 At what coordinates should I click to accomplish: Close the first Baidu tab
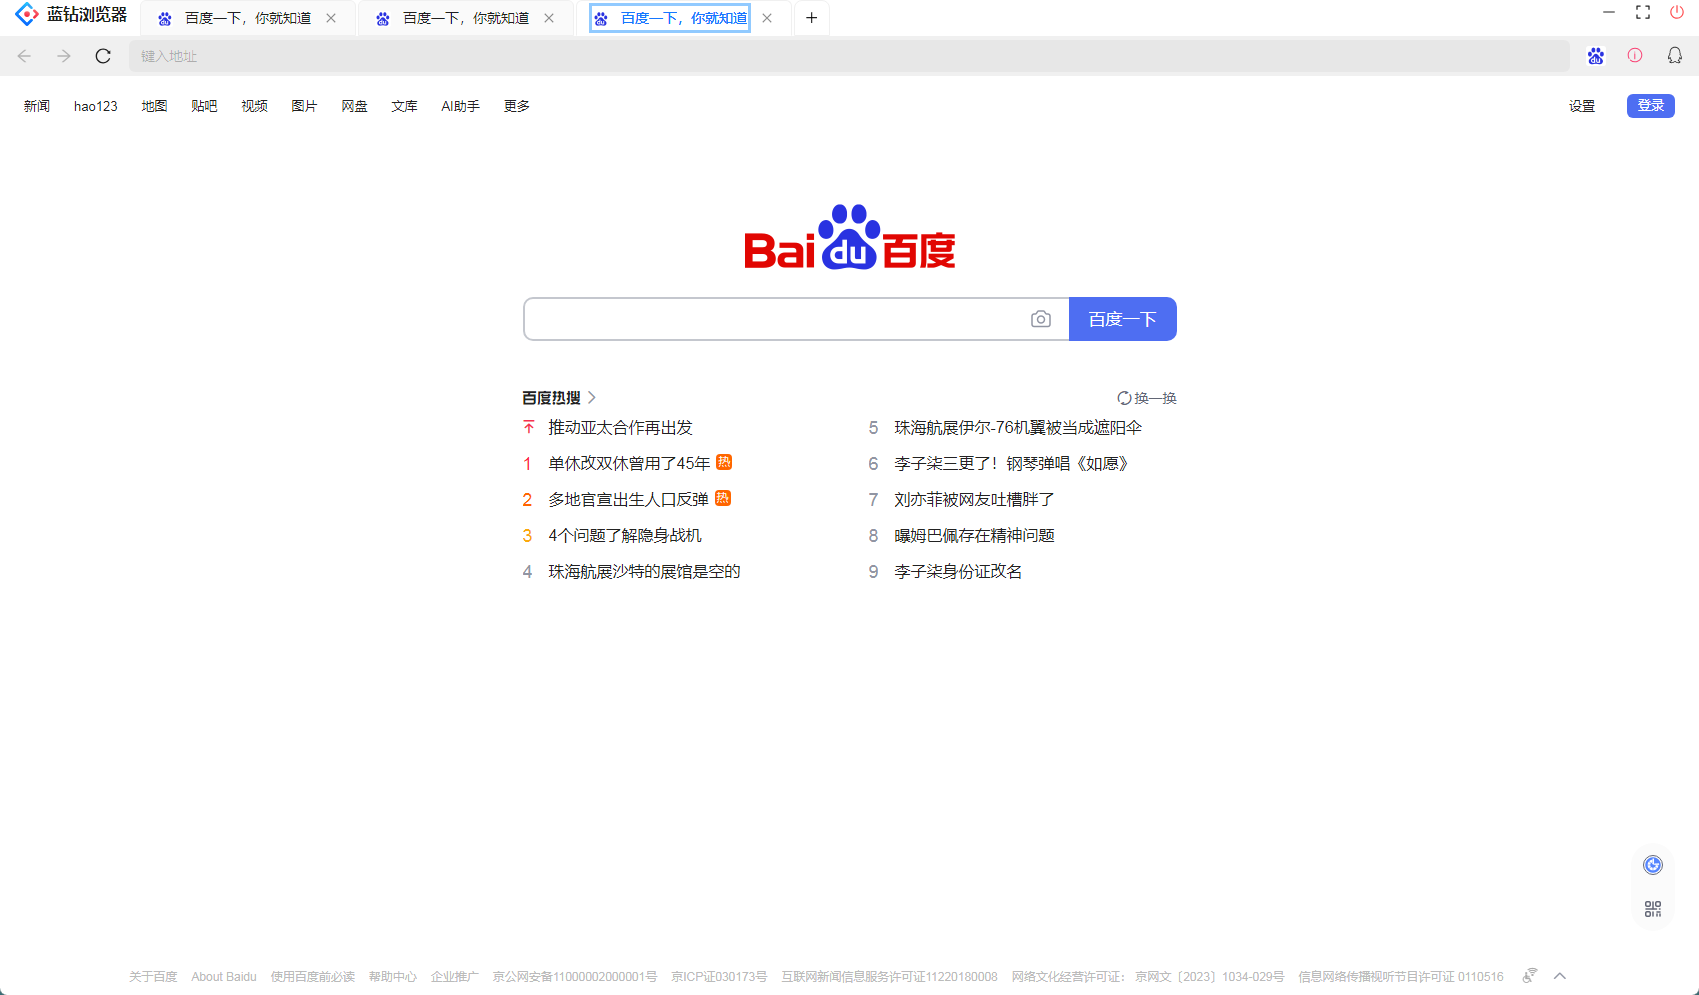(x=331, y=18)
